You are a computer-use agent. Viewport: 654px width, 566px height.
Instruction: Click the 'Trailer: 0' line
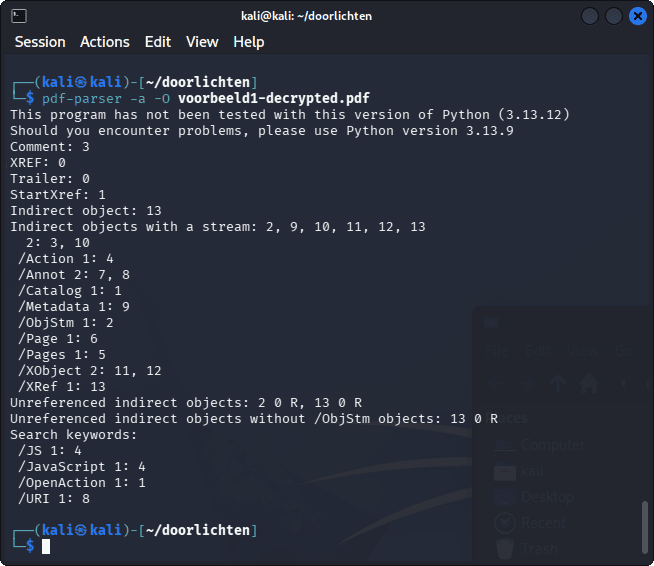pos(50,179)
